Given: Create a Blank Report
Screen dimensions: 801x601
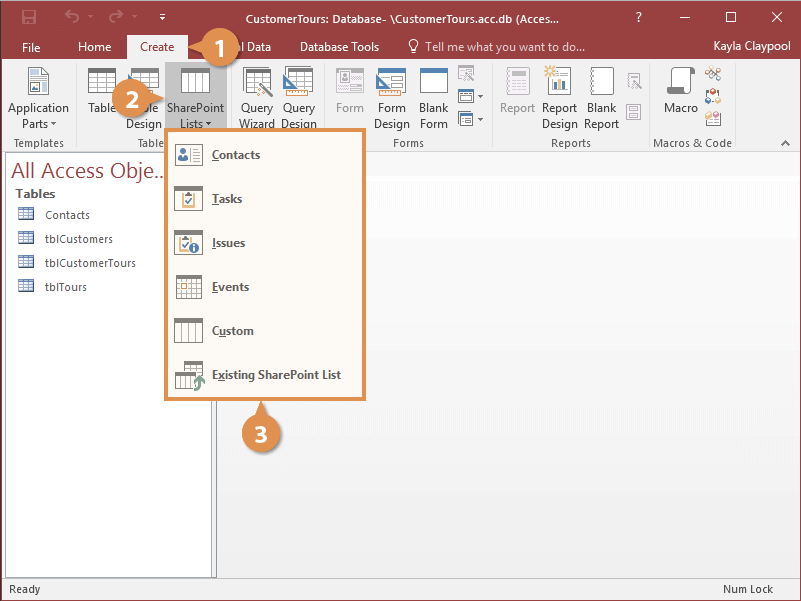Looking at the screenshot, I should (601, 98).
